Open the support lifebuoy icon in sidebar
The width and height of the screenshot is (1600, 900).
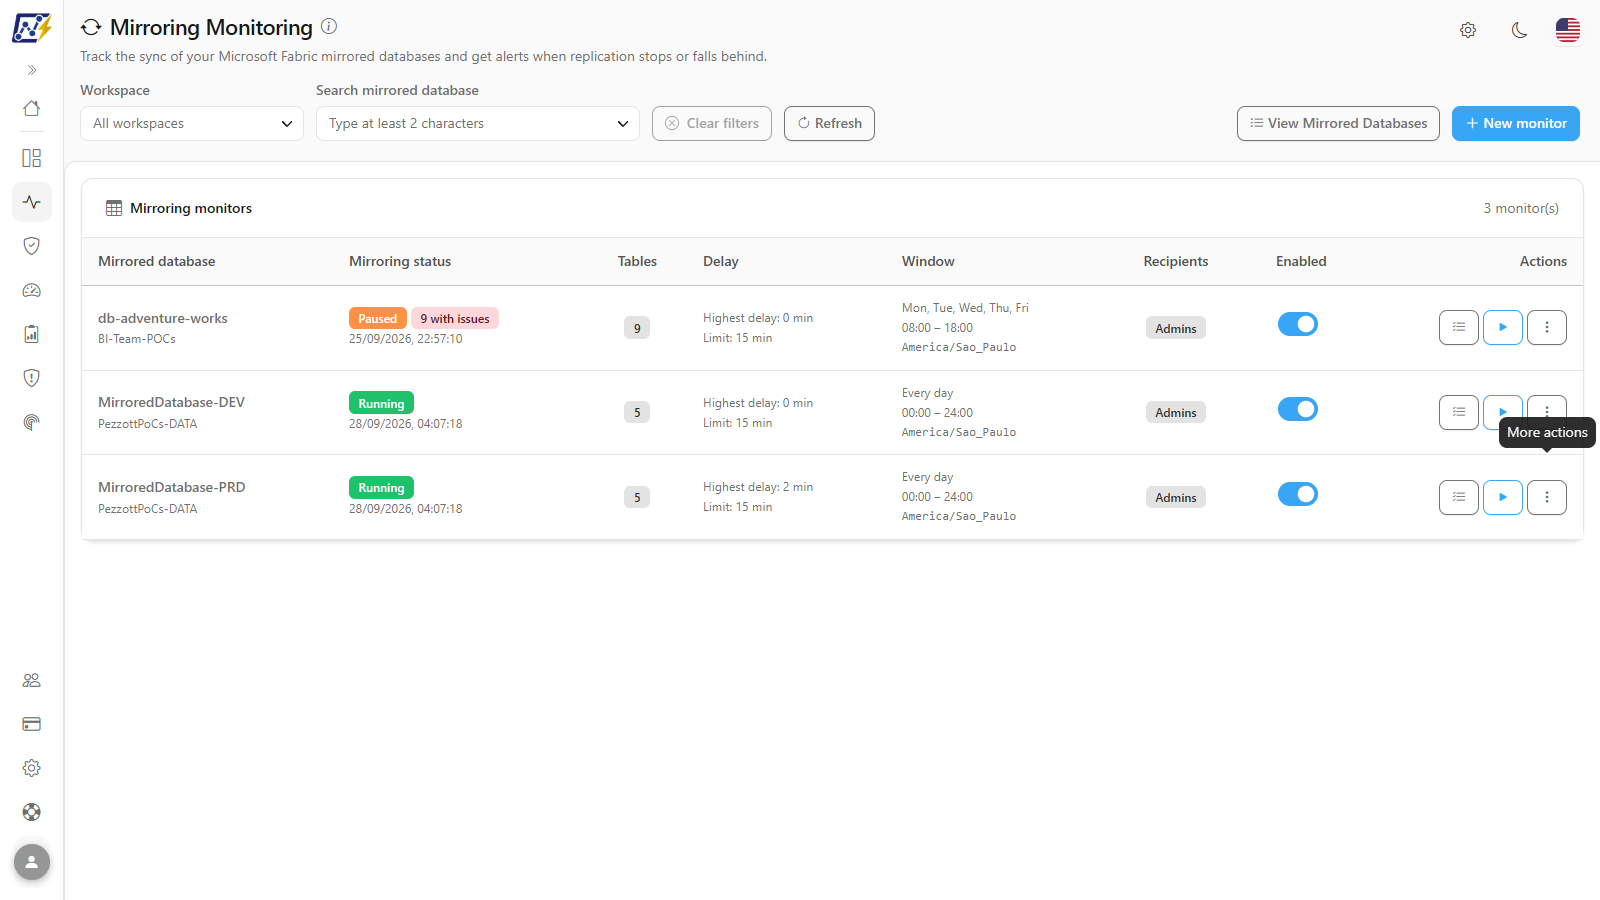point(32,812)
